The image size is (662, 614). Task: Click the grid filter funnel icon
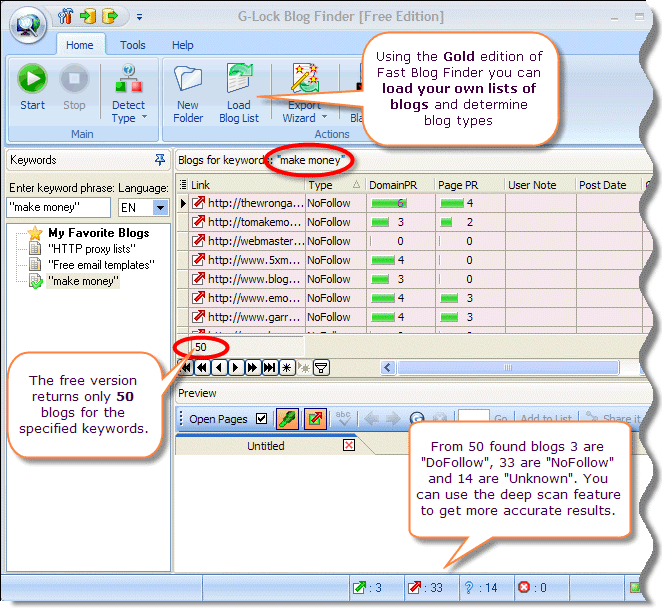(x=322, y=367)
